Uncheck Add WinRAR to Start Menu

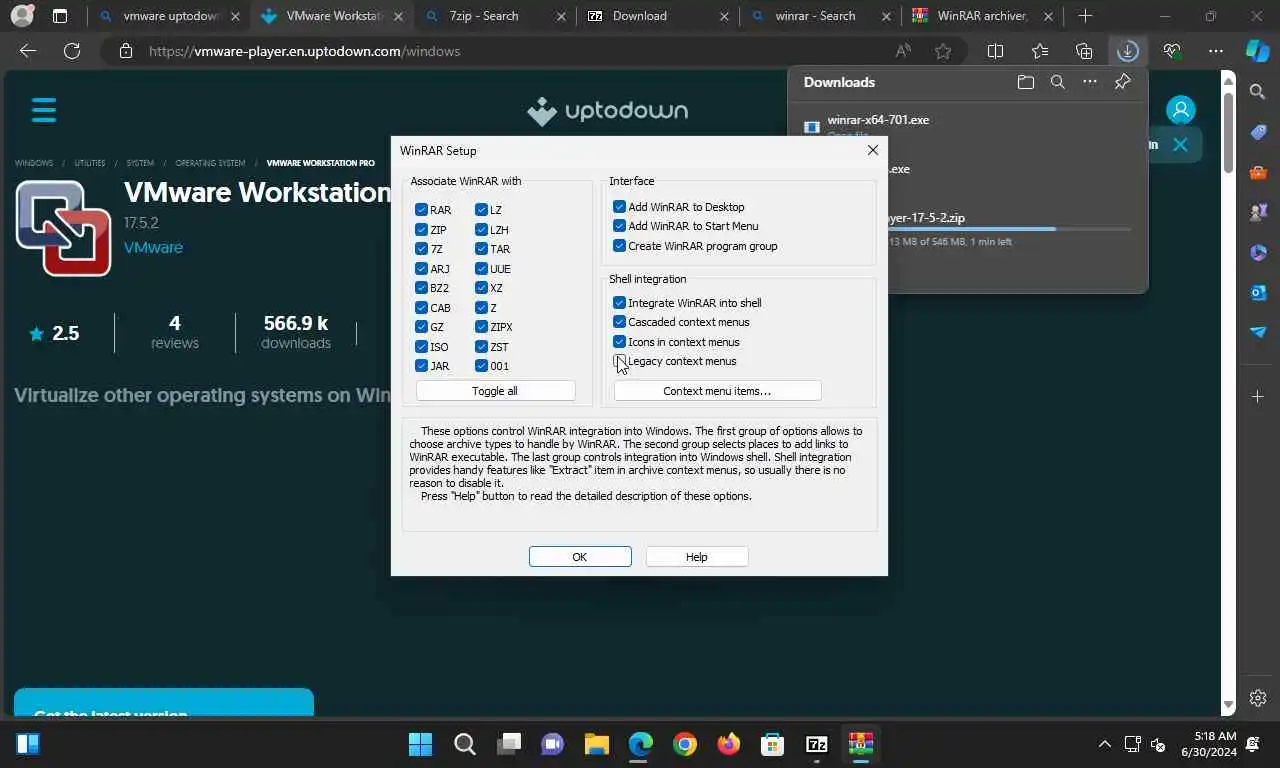(x=619, y=226)
